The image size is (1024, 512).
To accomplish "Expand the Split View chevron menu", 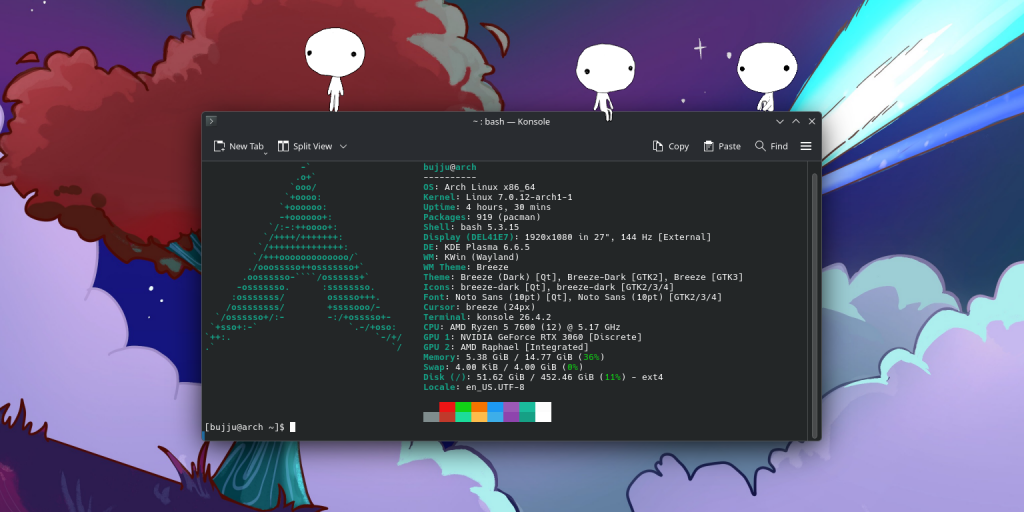I will click(344, 146).
